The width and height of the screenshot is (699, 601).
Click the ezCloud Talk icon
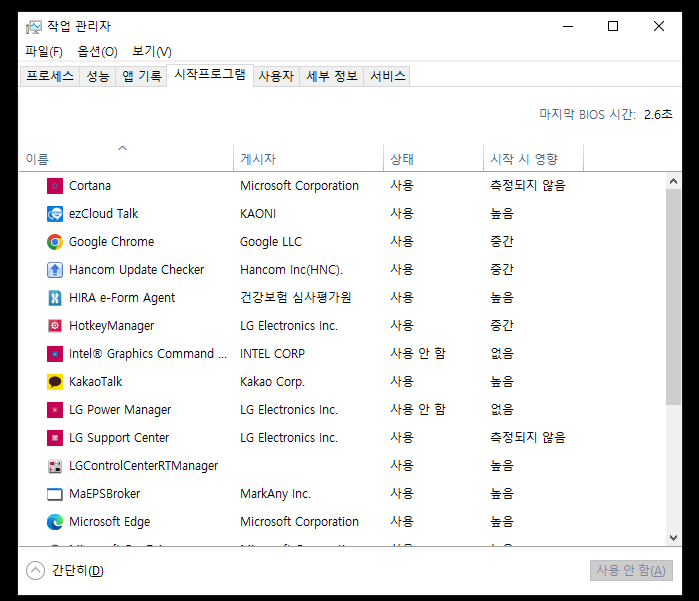pos(55,214)
